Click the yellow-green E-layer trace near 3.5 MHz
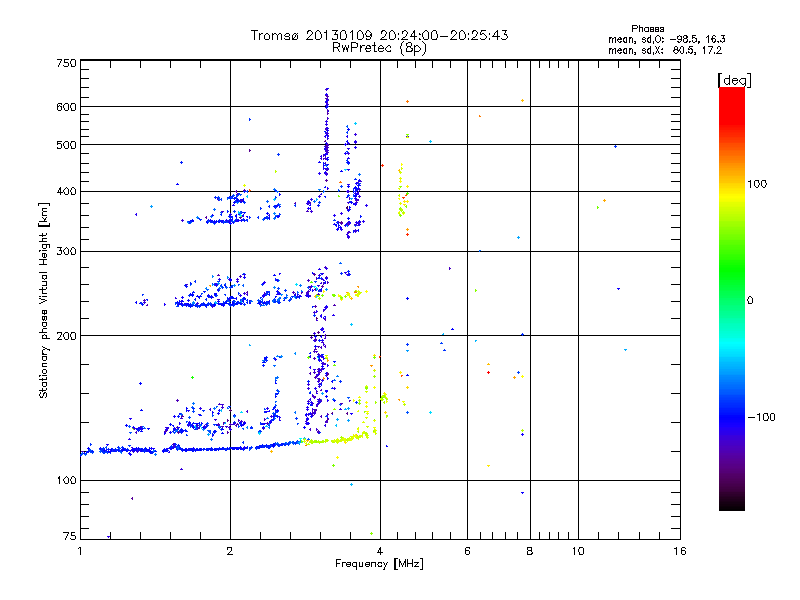This screenshot has height=600, width=800. pyautogui.click(x=339, y=439)
